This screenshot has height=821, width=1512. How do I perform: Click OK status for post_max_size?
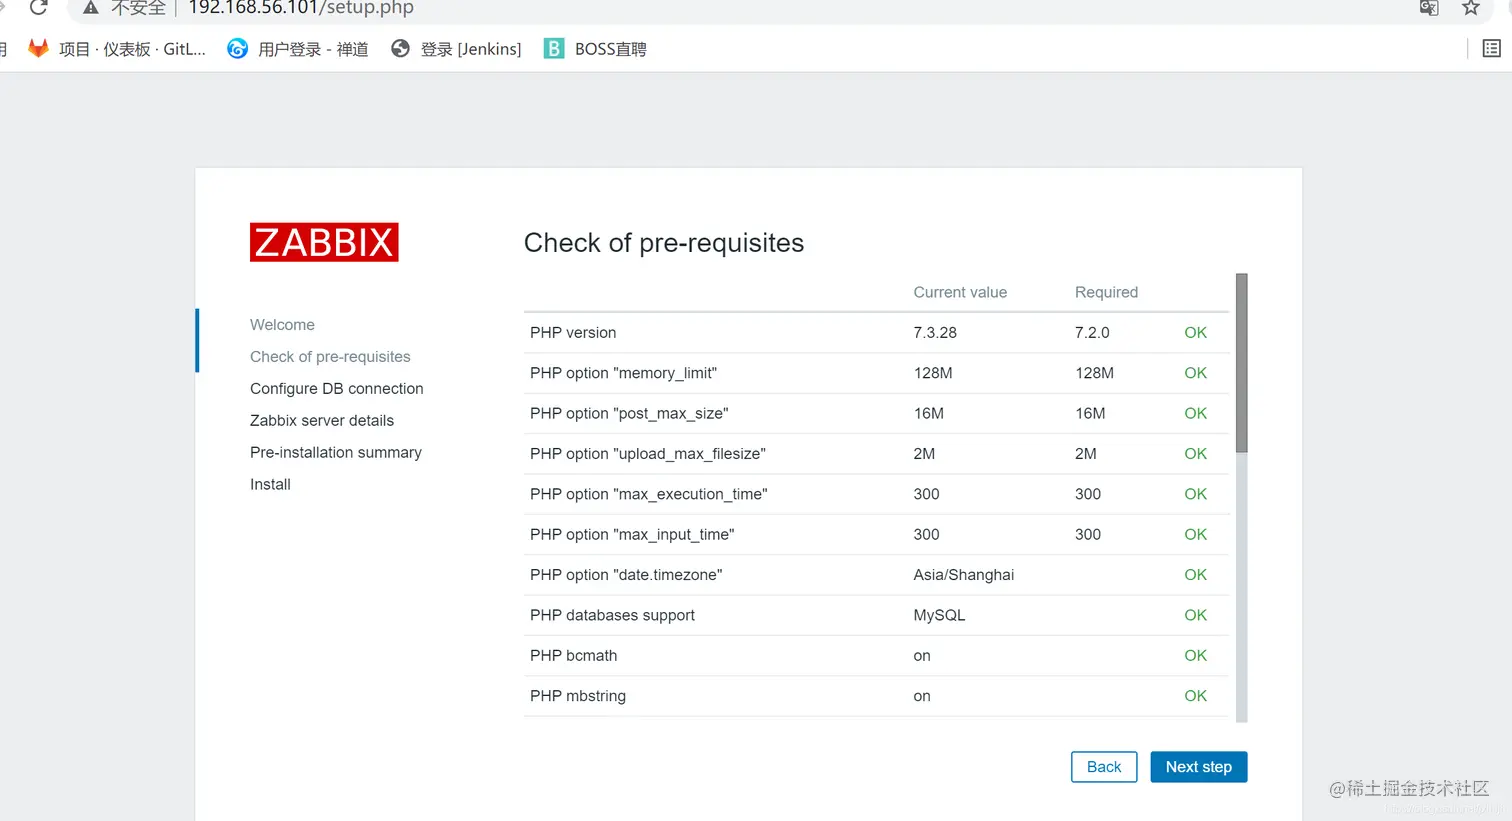coord(1195,414)
